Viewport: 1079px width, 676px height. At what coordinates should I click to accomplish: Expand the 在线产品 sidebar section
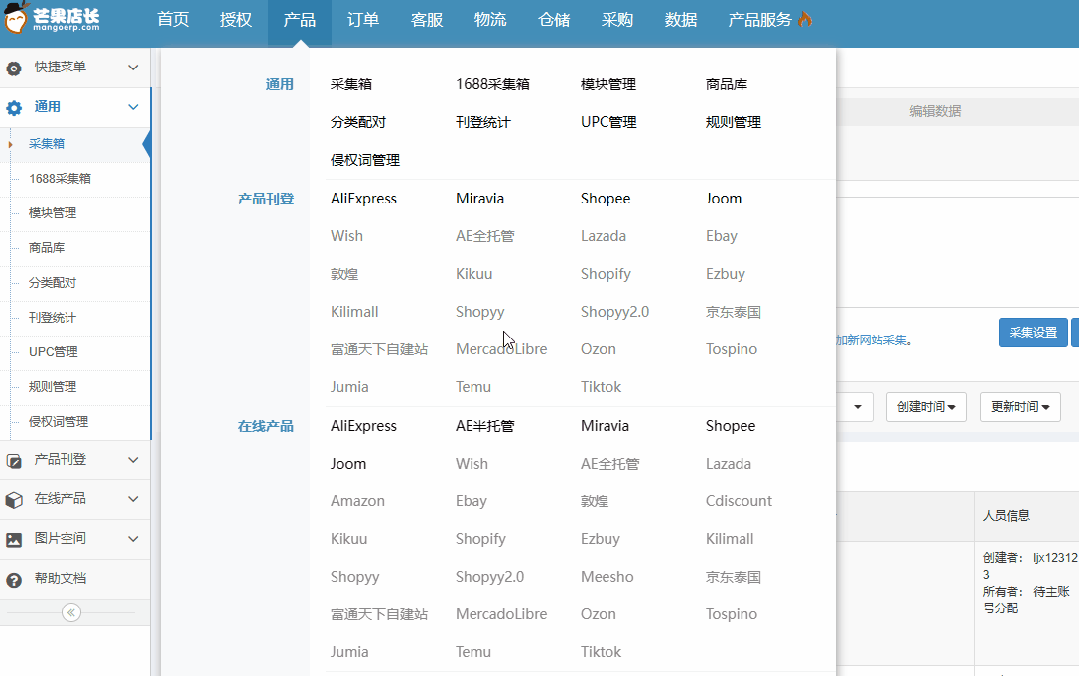point(133,499)
